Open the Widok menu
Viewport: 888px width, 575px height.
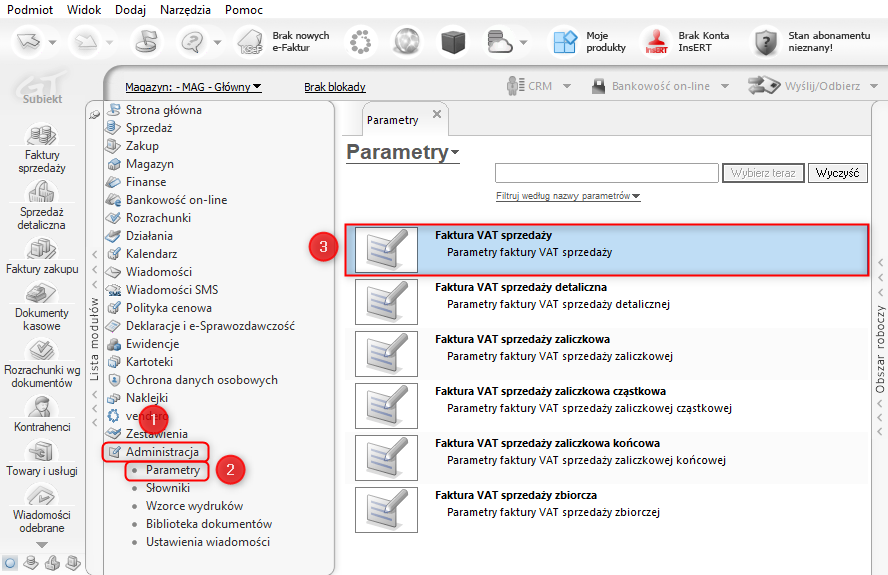[84, 10]
